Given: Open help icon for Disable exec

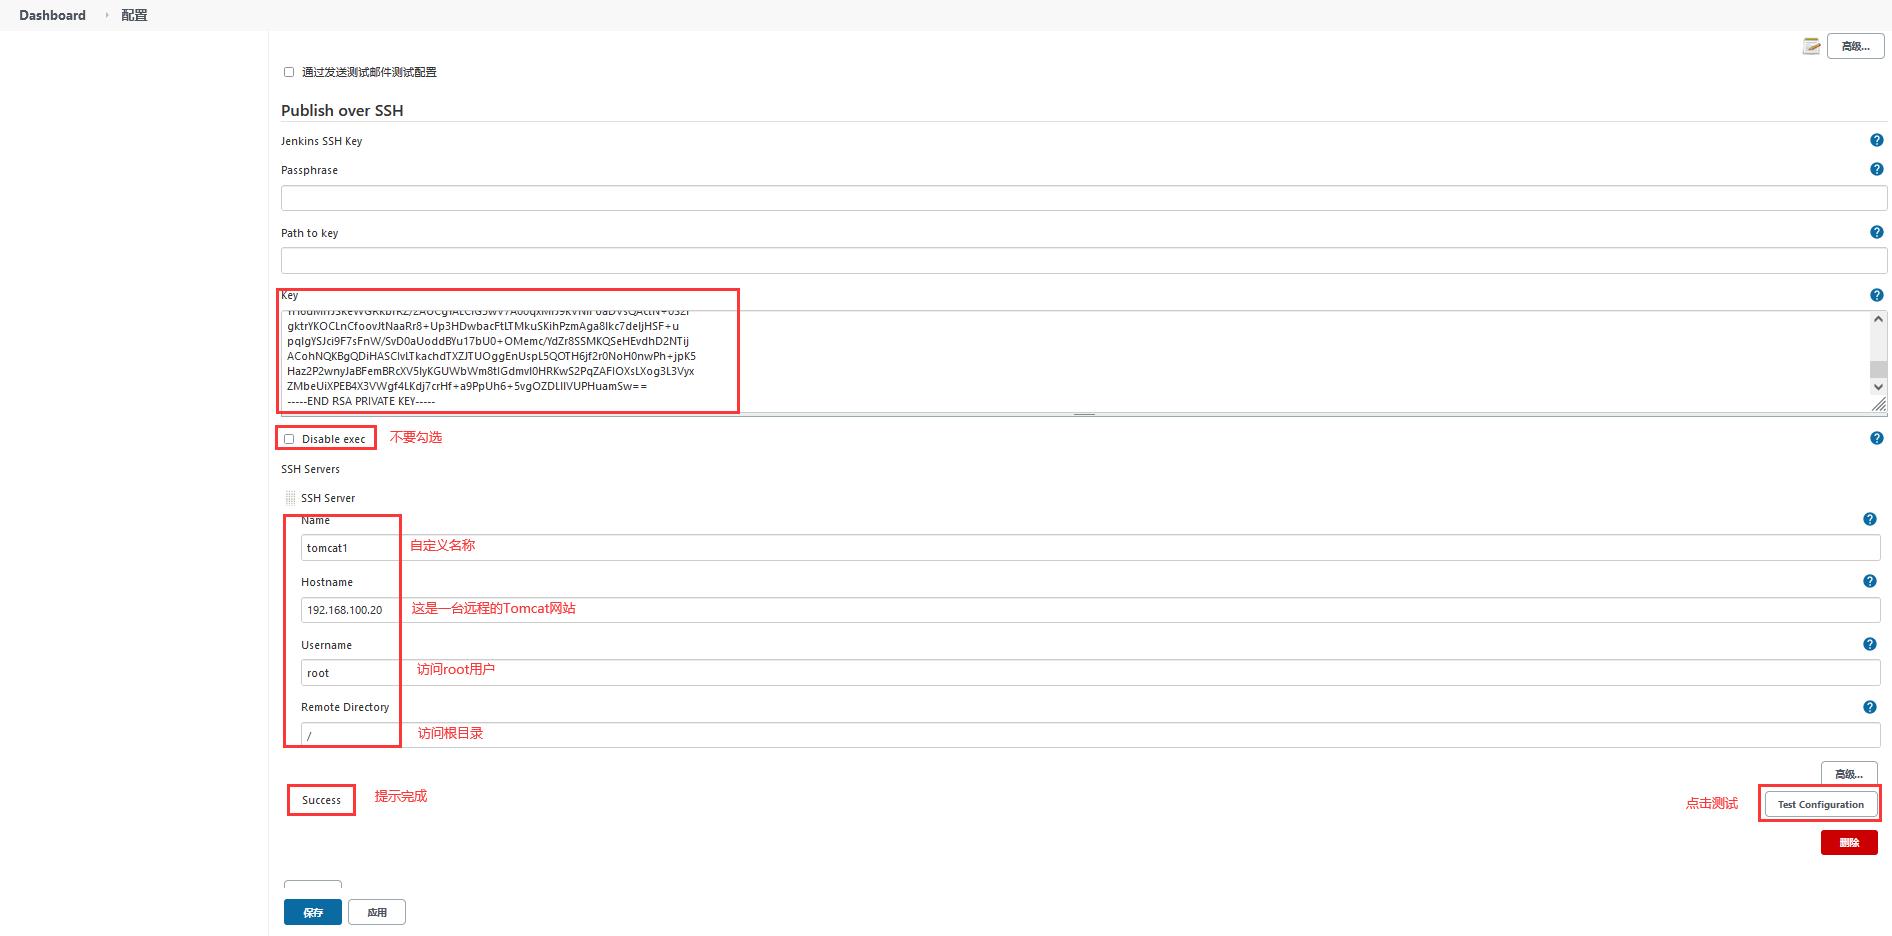Looking at the screenshot, I should pos(1876,438).
